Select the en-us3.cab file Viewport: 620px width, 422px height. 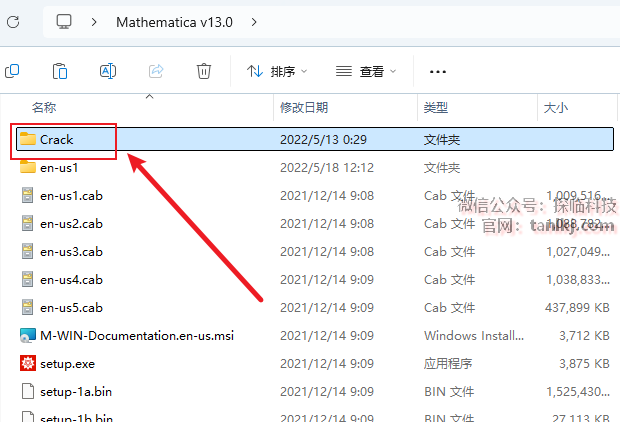pyautogui.click(x=71, y=251)
